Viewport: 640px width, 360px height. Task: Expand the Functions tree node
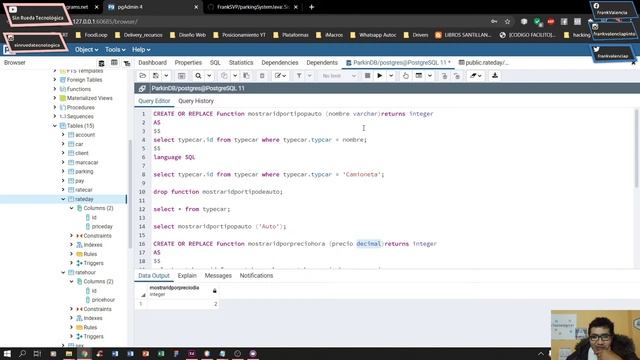pos(55,89)
